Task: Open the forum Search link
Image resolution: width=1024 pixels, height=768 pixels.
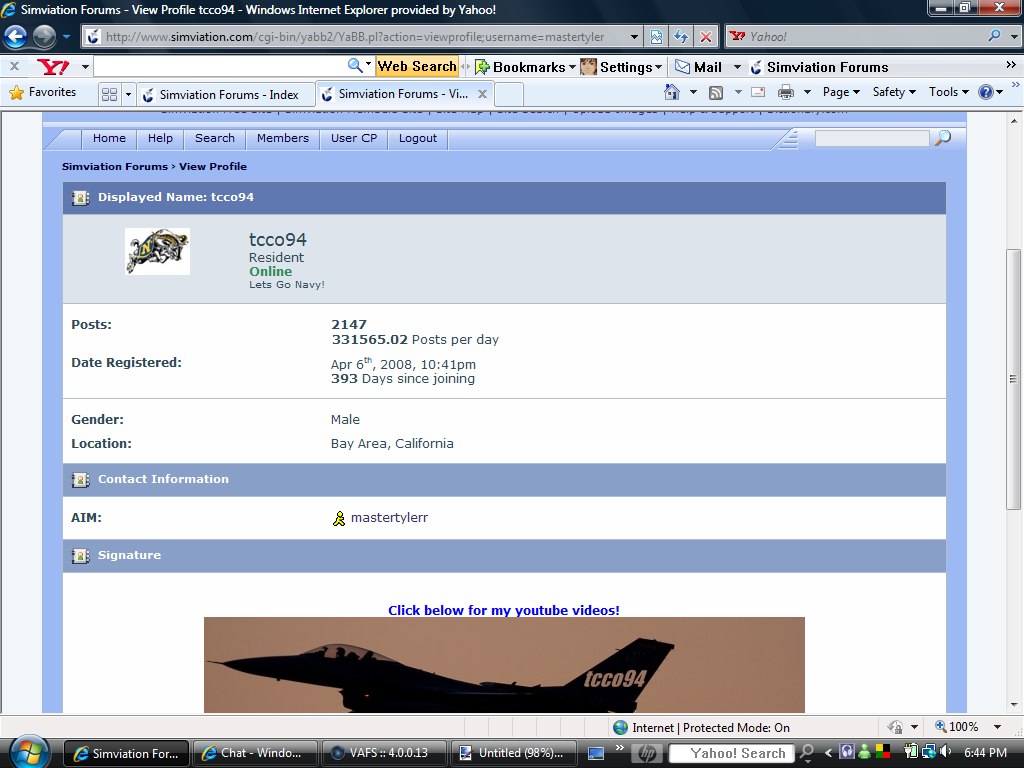Action: 214,138
